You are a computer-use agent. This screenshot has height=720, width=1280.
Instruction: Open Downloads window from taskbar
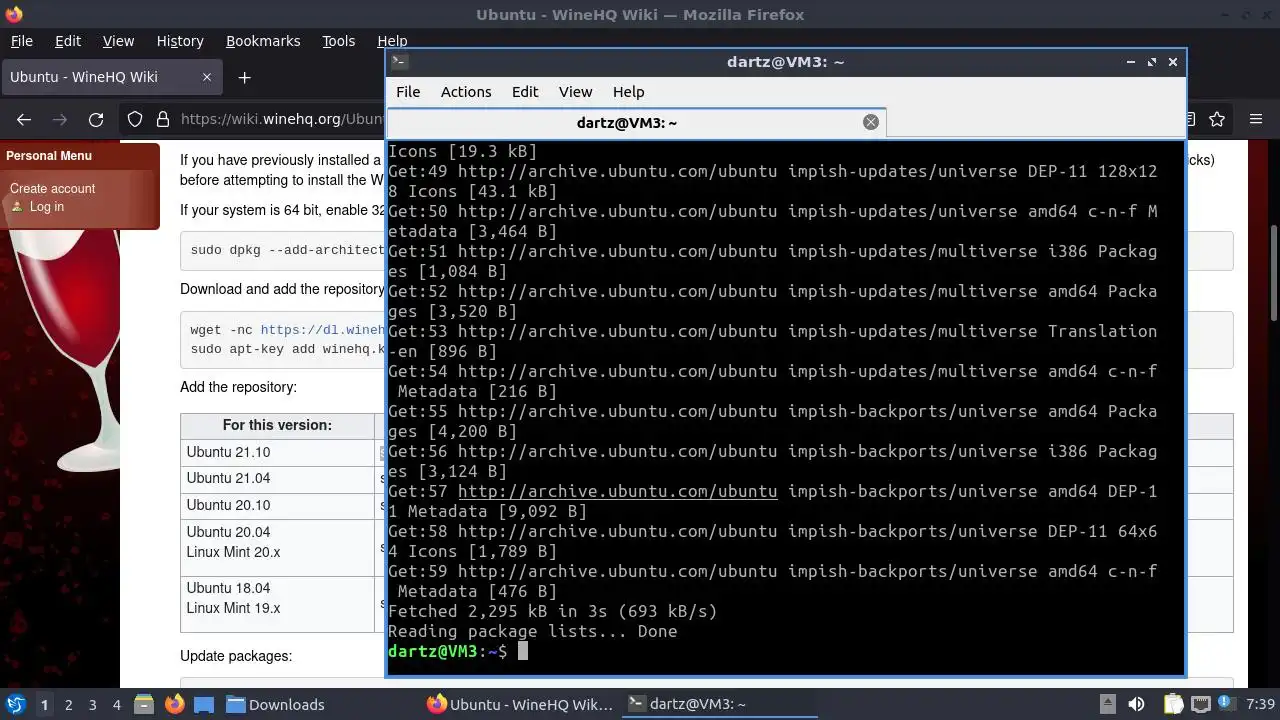275,704
